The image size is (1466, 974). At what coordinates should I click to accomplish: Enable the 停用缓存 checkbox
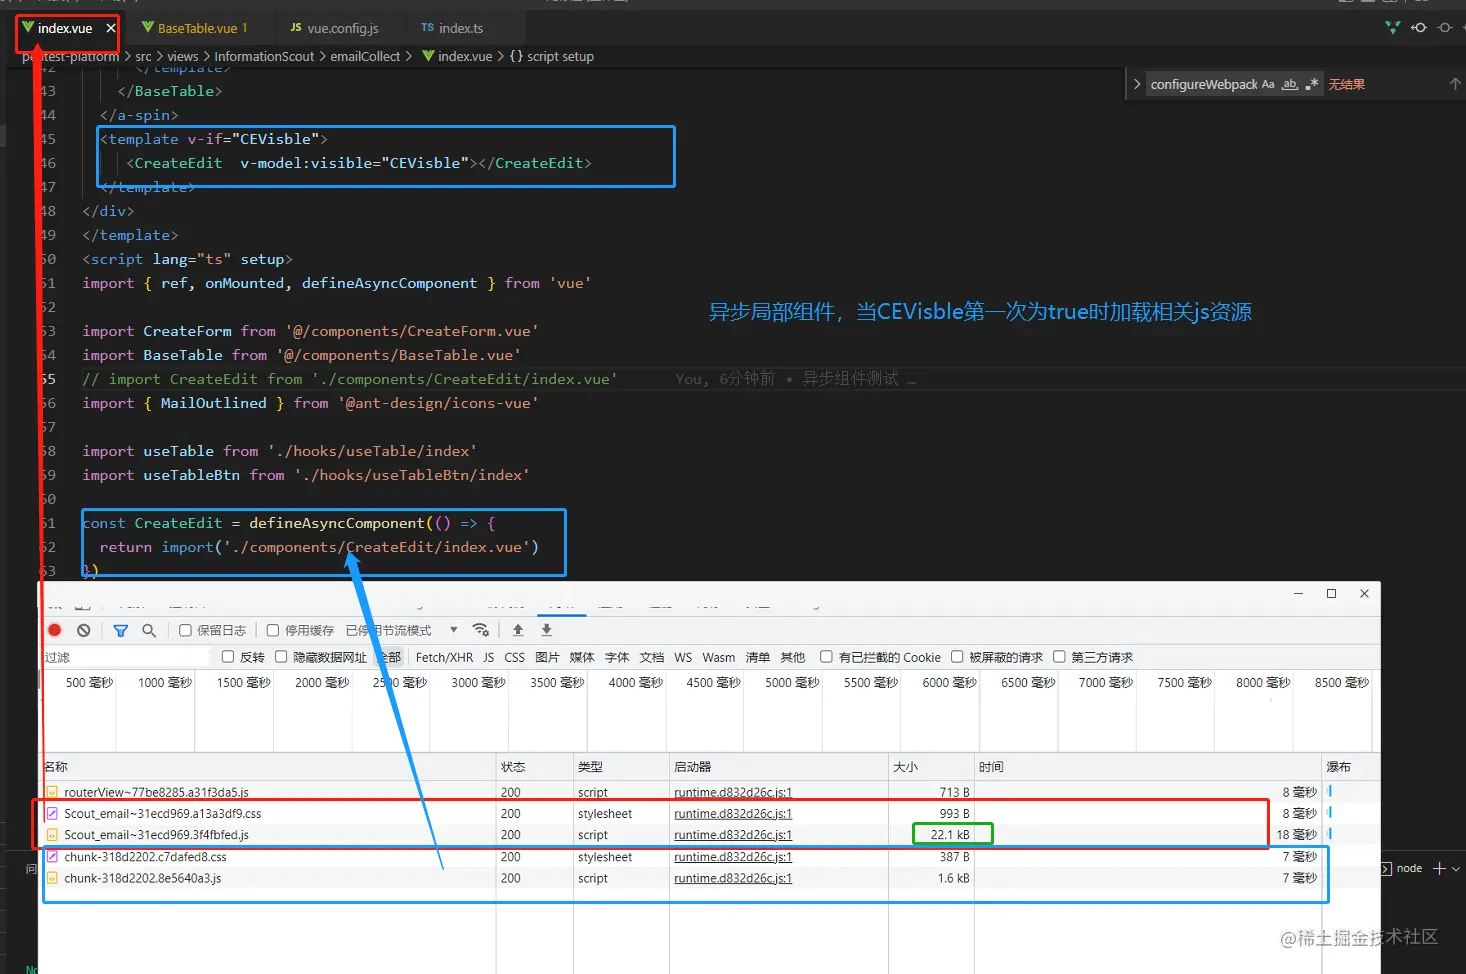[272, 630]
